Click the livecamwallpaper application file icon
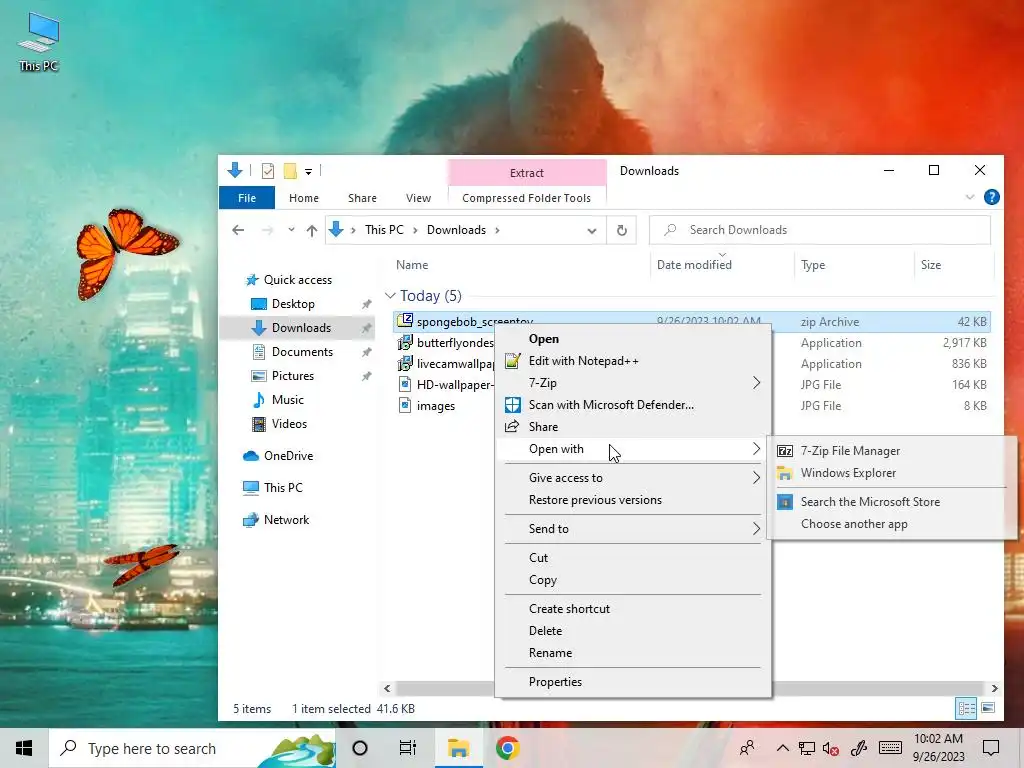The width and height of the screenshot is (1024, 768). point(405,363)
